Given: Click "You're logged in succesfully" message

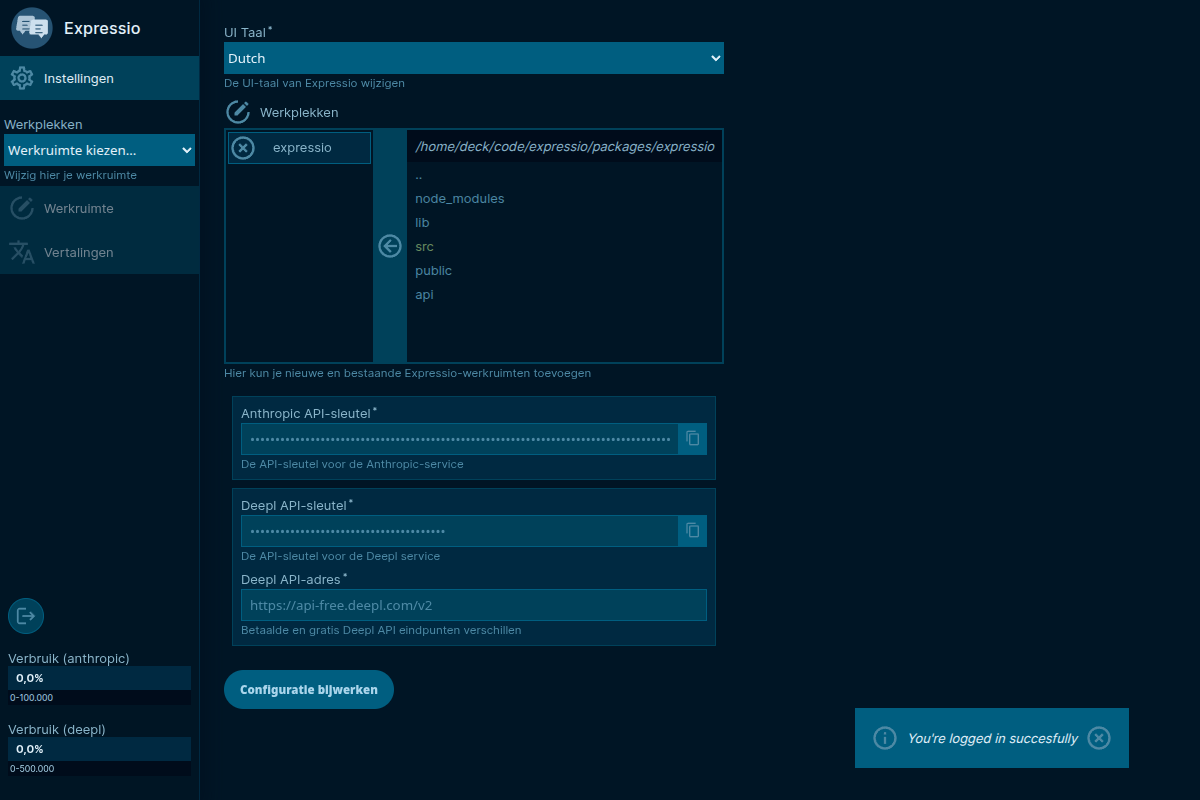Looking at the screenshot, I should [993, 738].
